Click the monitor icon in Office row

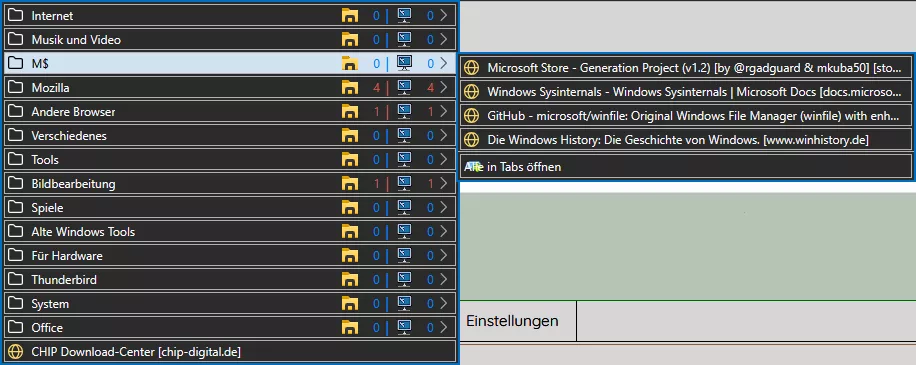coord(404,328)
